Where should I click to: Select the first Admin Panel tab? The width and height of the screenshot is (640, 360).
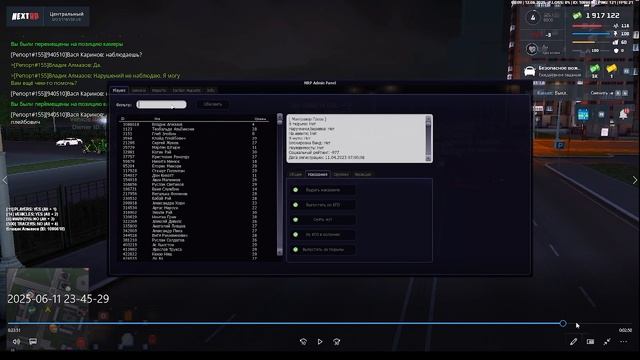coord(119,90)
